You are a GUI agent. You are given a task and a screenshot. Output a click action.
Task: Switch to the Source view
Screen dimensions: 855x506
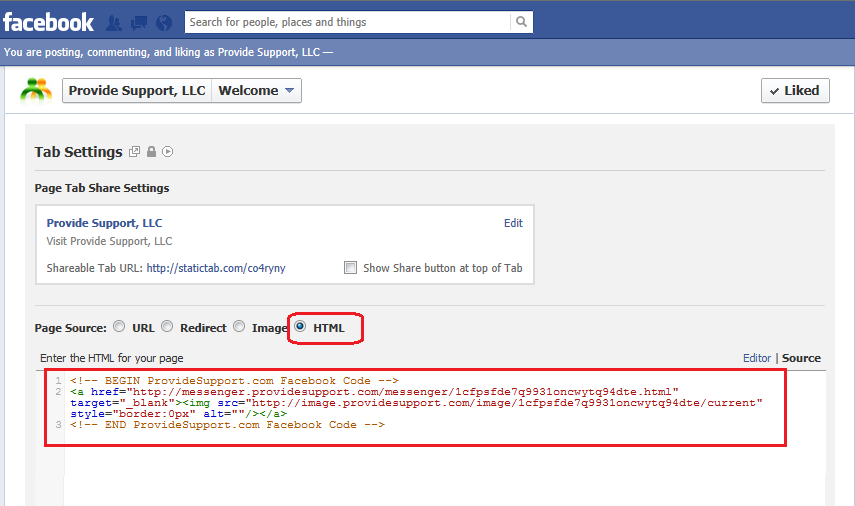click(x=801, y=358)
